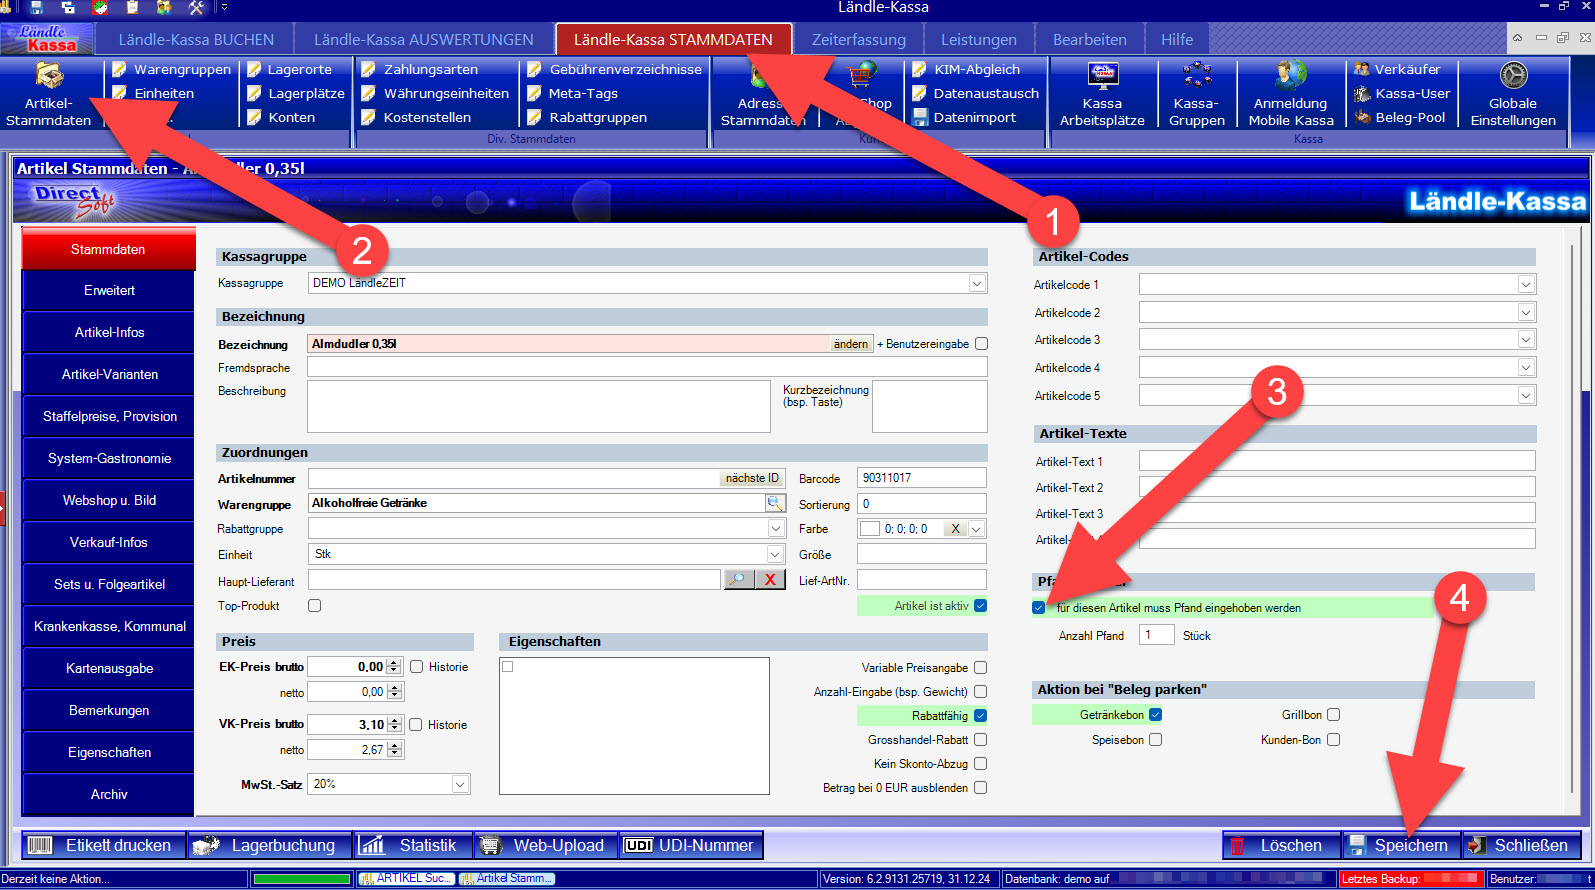
Task: Search Warengruppe with magnifier icon
Action: point(775,503)
